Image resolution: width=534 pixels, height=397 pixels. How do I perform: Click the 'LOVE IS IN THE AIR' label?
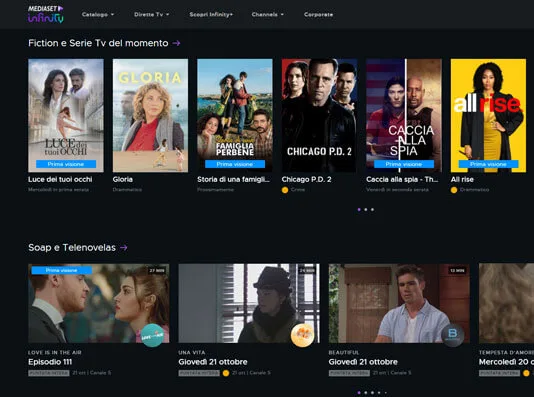point(55,352)
